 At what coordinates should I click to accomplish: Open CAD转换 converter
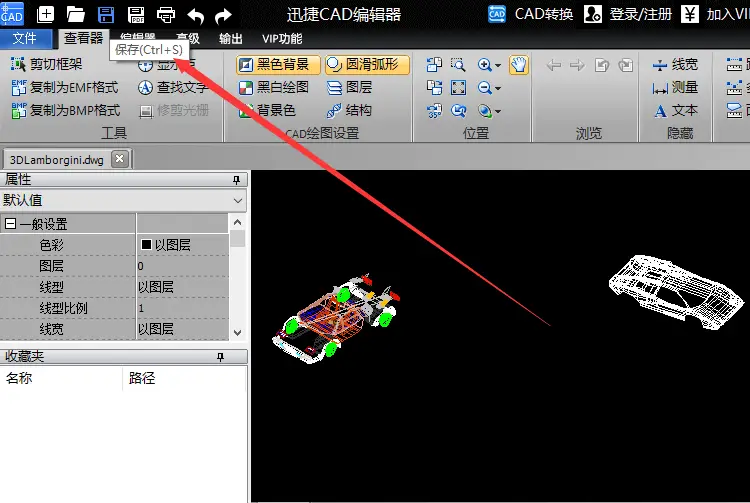tap(530, 14)
